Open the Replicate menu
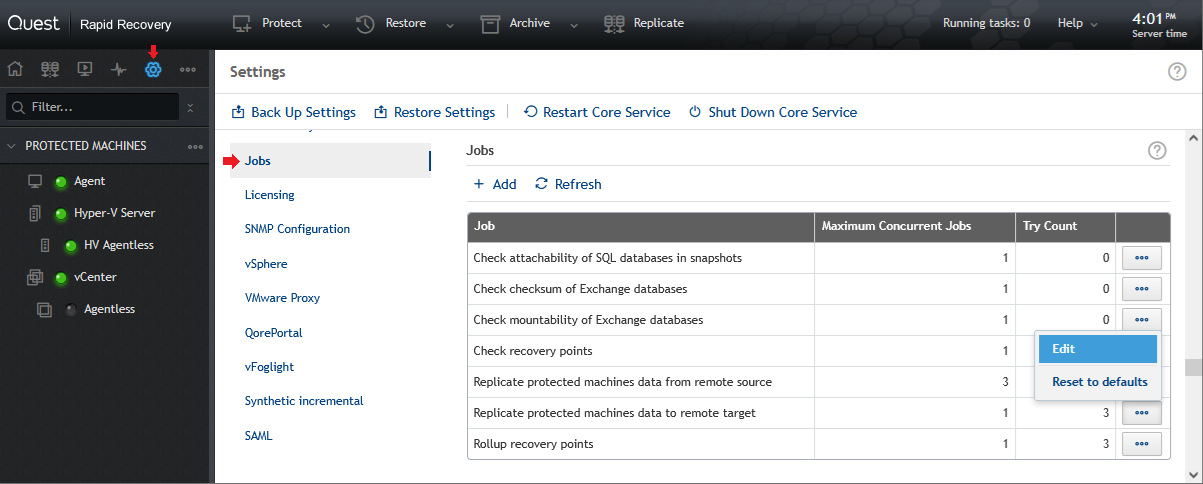 644,23
